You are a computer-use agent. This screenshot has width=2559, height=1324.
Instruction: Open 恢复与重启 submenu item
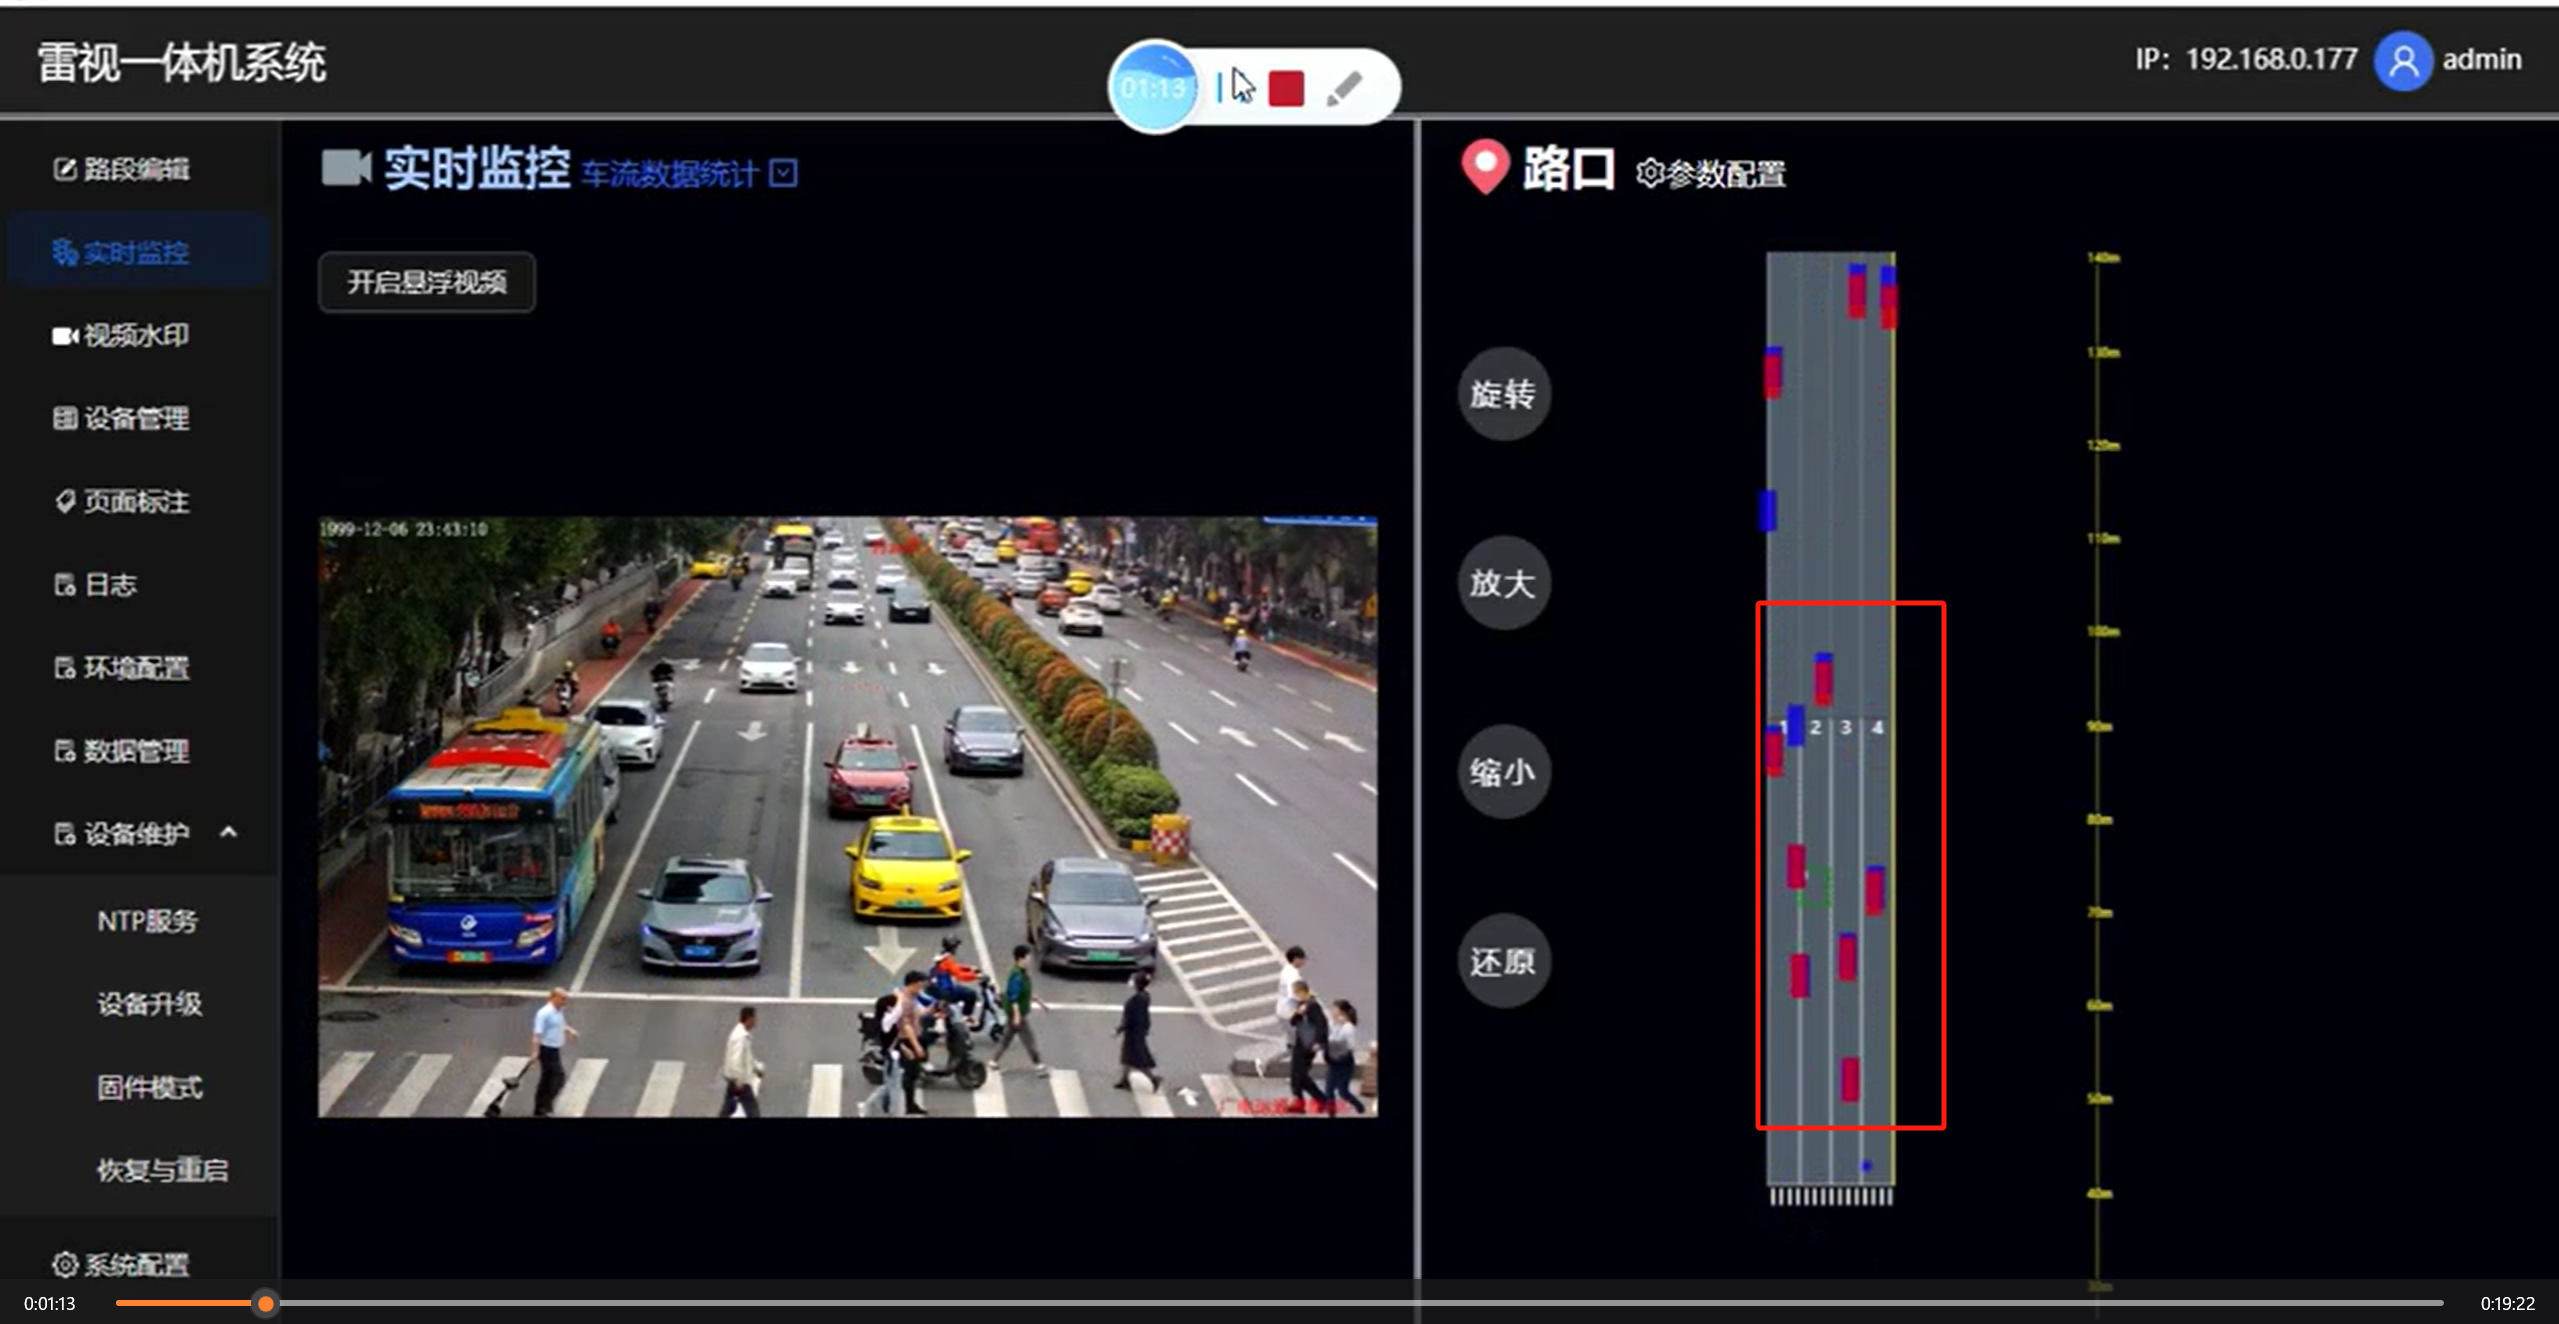pyautogui.click(x=162, y=1170)
